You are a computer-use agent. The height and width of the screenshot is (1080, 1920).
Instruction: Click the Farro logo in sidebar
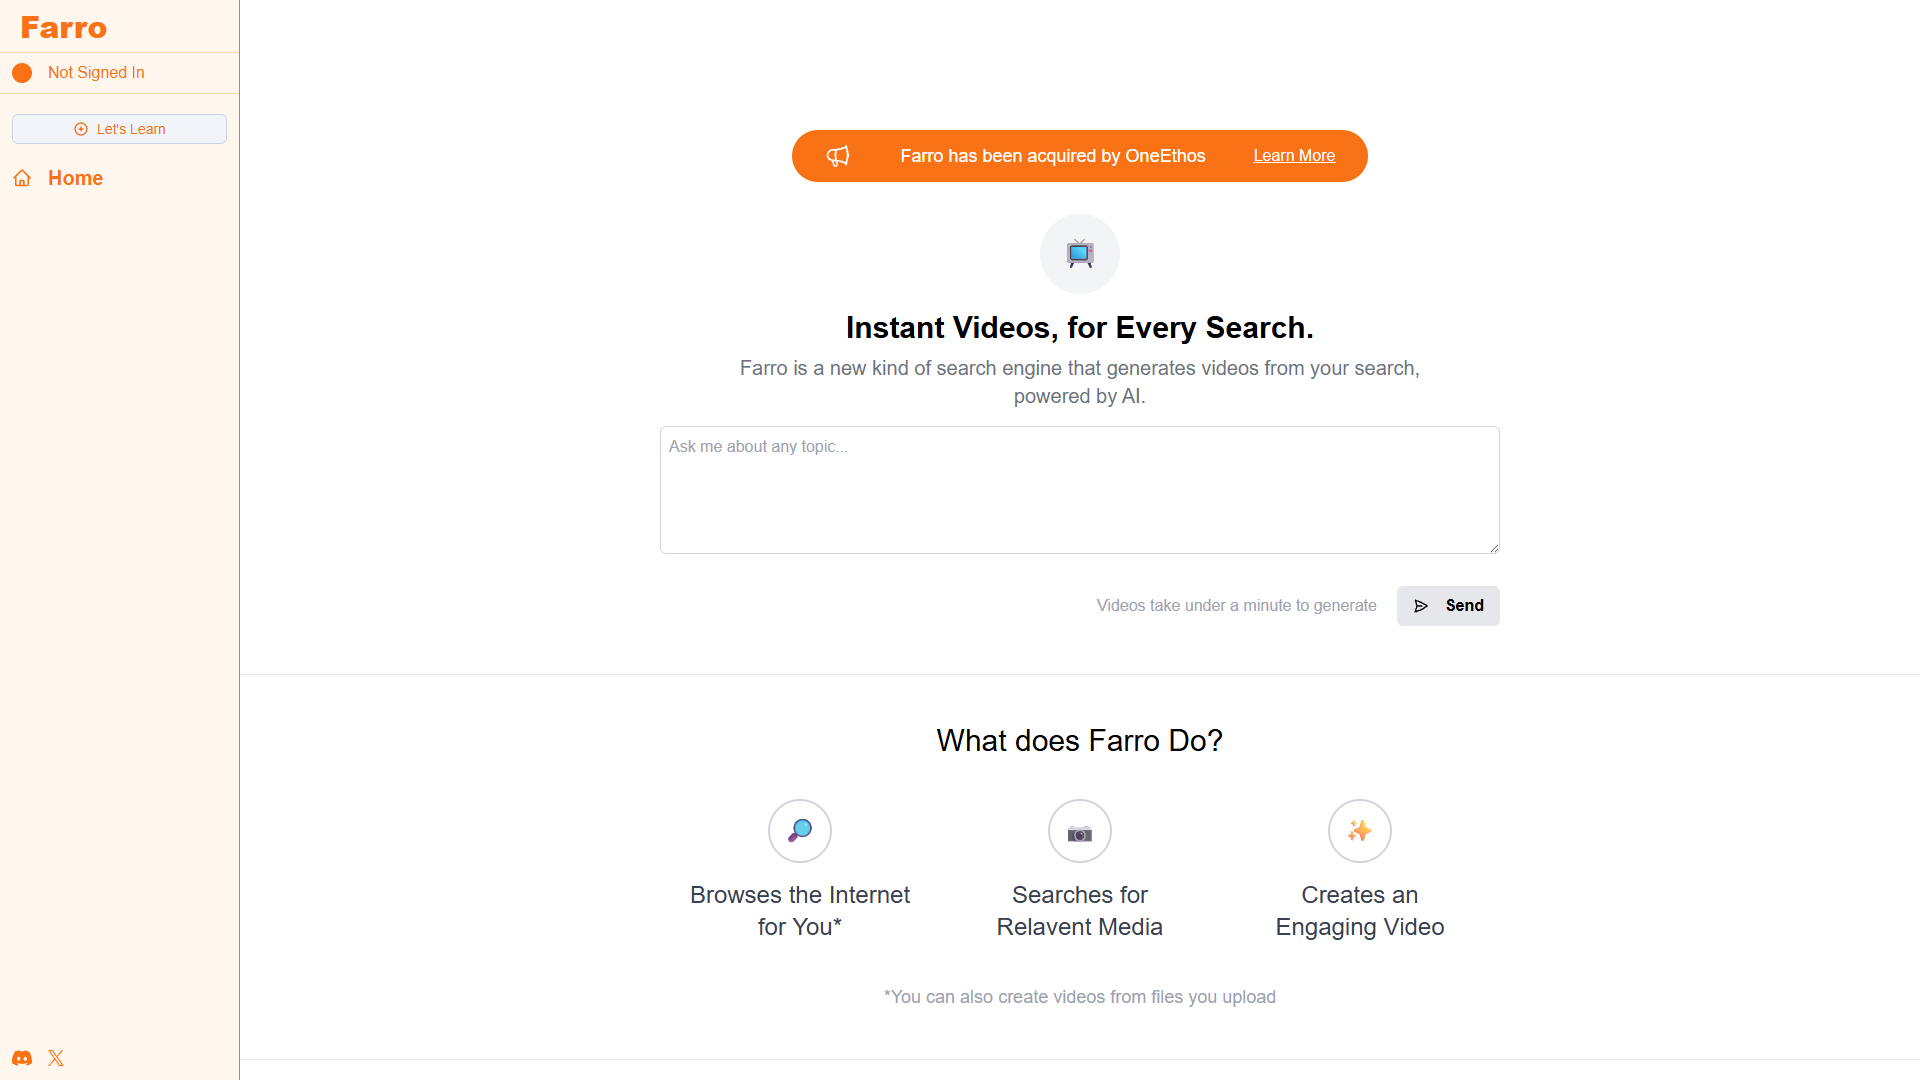pos(64,28)
